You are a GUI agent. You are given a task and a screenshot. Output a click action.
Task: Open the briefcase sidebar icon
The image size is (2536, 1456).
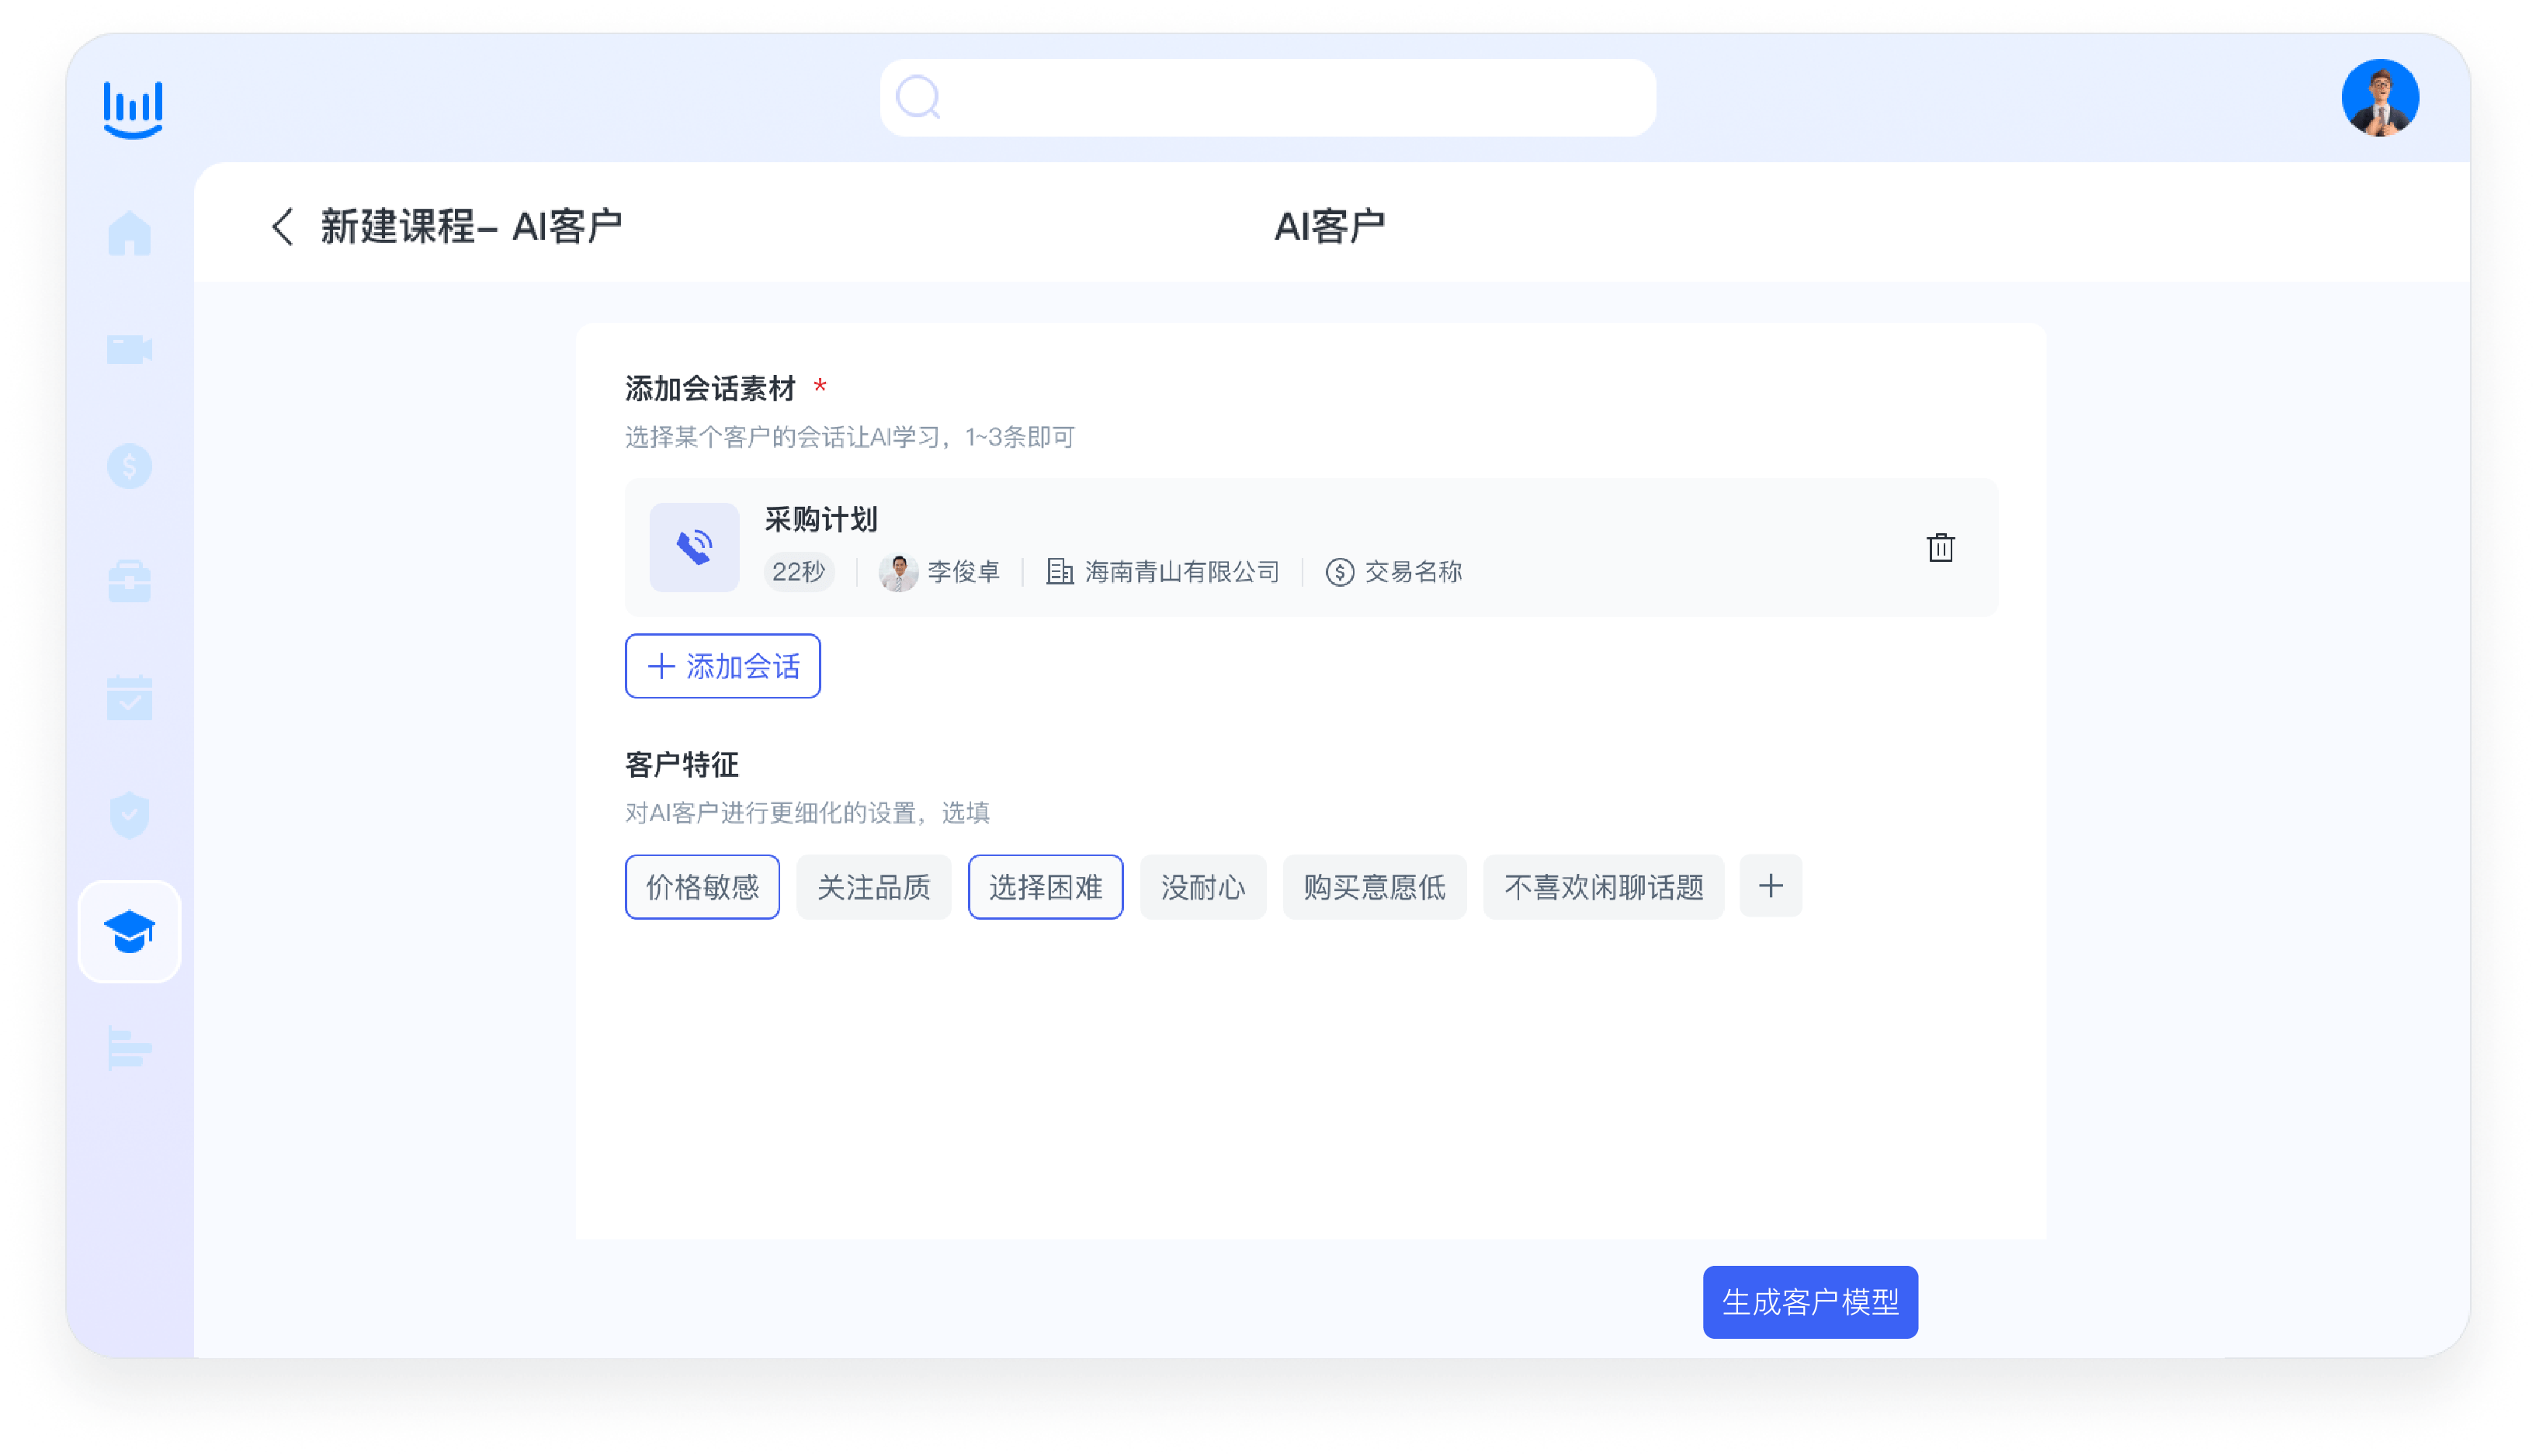(130, 581)
